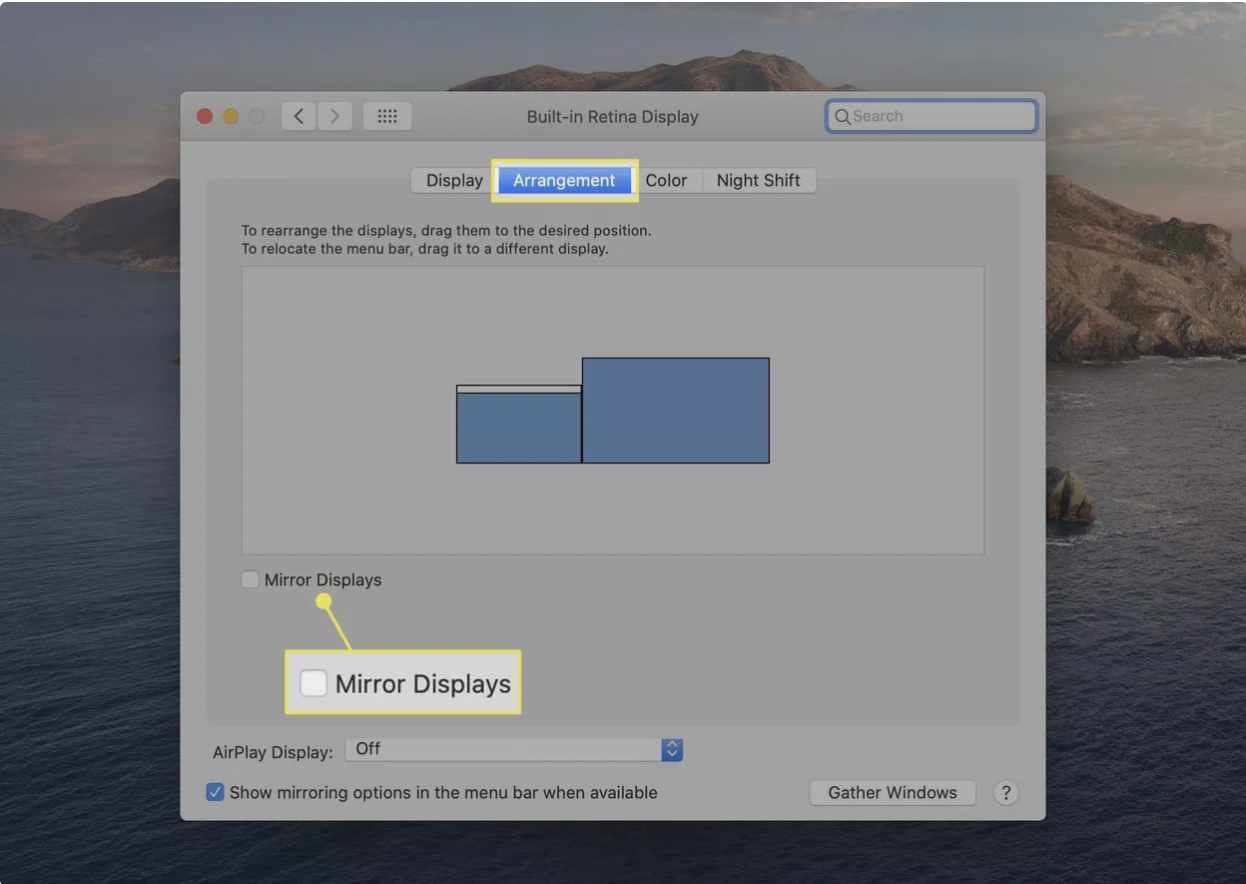Switch to the Color tab
Screen dimensions: 1246x884
coord(666,181)
